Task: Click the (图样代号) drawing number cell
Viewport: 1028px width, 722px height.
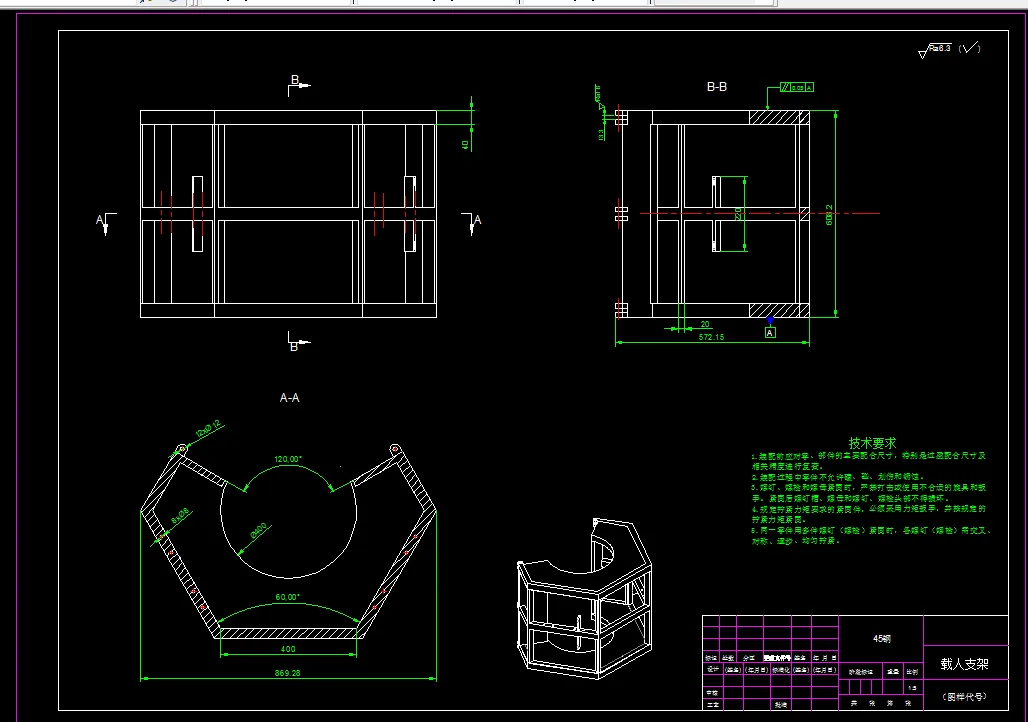Action: click(x=964, y=697)
